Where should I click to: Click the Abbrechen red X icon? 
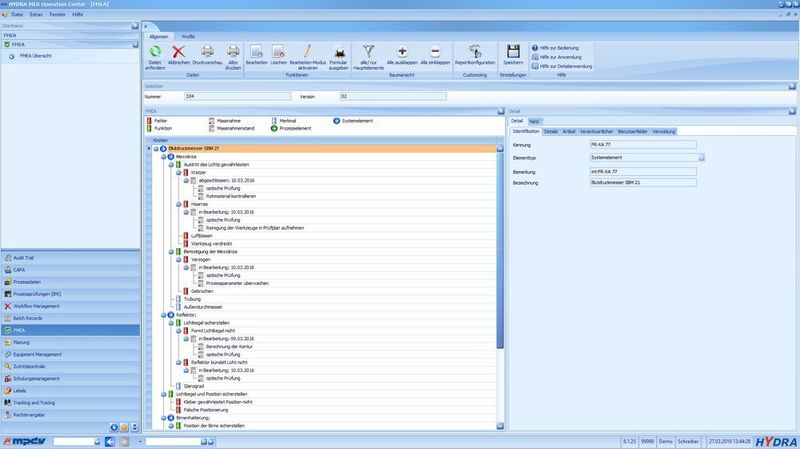[179, 52]
